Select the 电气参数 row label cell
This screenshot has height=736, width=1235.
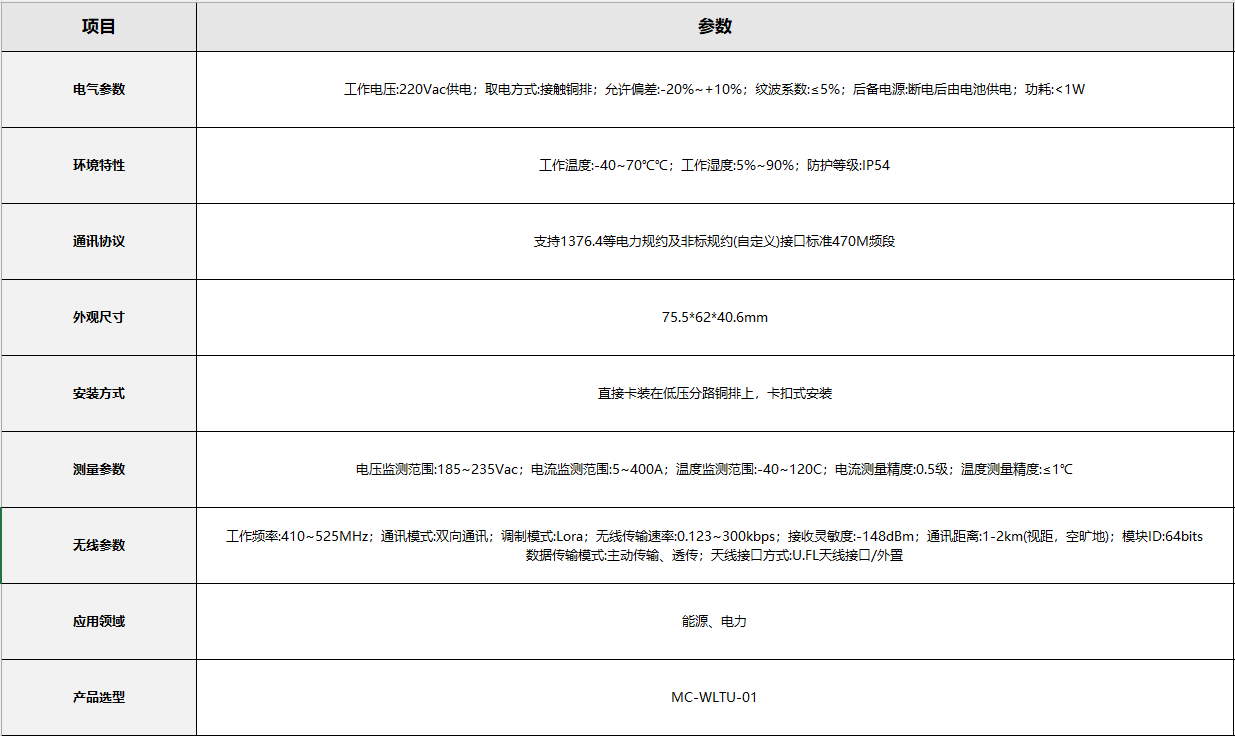click(x=99, y=89)
